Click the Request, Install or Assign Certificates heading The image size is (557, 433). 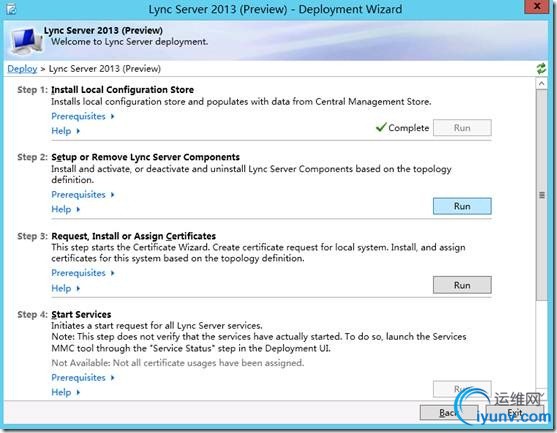134,236
